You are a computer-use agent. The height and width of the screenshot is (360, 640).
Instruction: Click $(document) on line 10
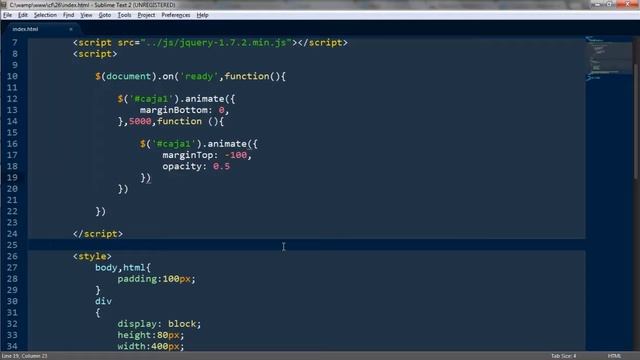[126, 76]
